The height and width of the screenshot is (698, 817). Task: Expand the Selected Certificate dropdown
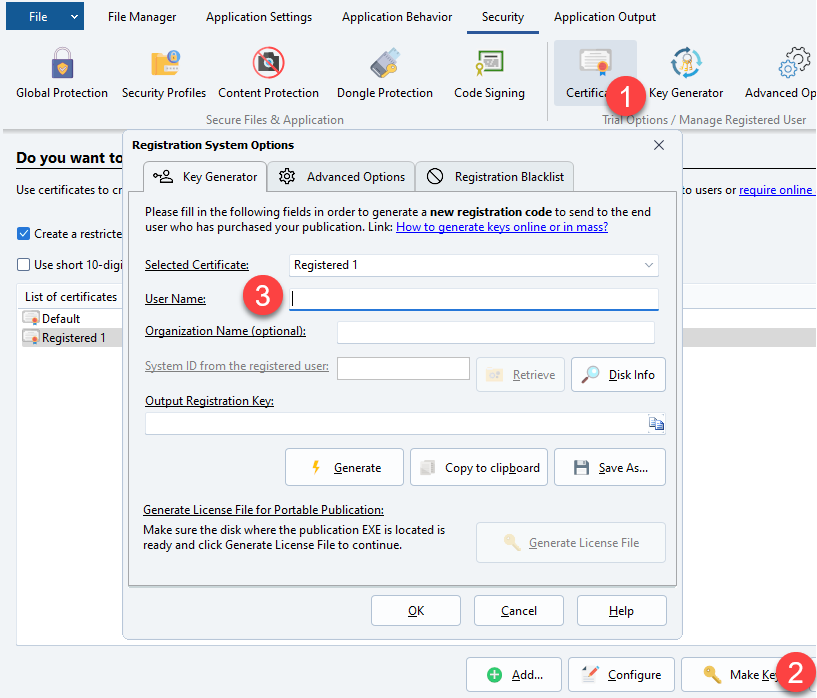pos(649,265)
